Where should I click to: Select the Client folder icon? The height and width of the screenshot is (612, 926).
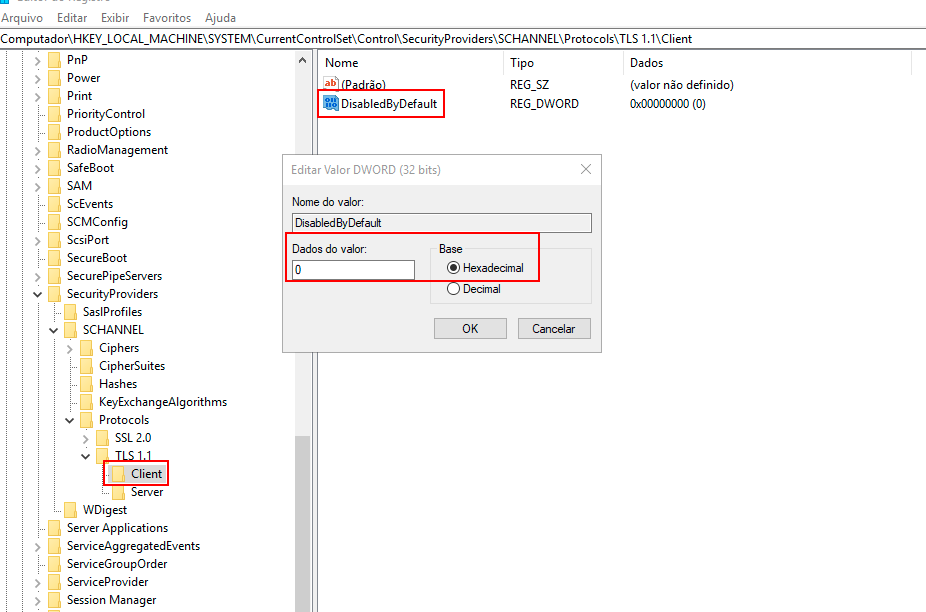click(118, 474)
